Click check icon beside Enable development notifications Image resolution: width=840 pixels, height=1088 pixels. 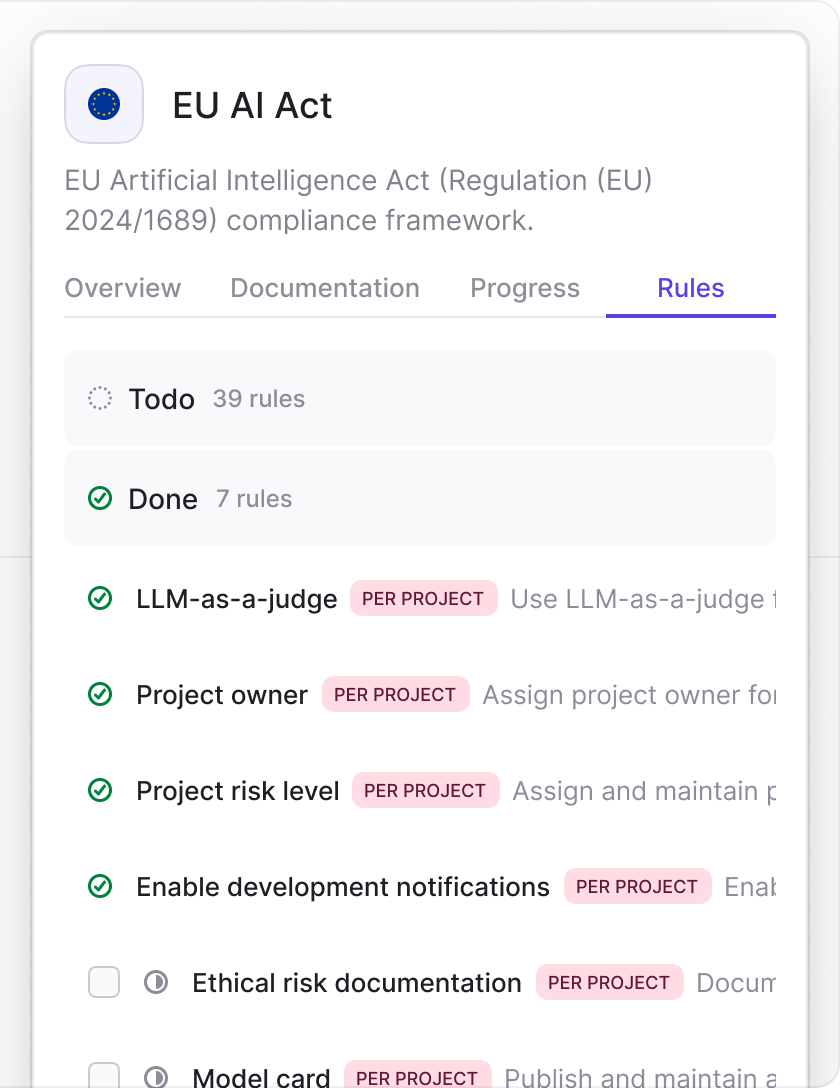(x=100, y=886)
